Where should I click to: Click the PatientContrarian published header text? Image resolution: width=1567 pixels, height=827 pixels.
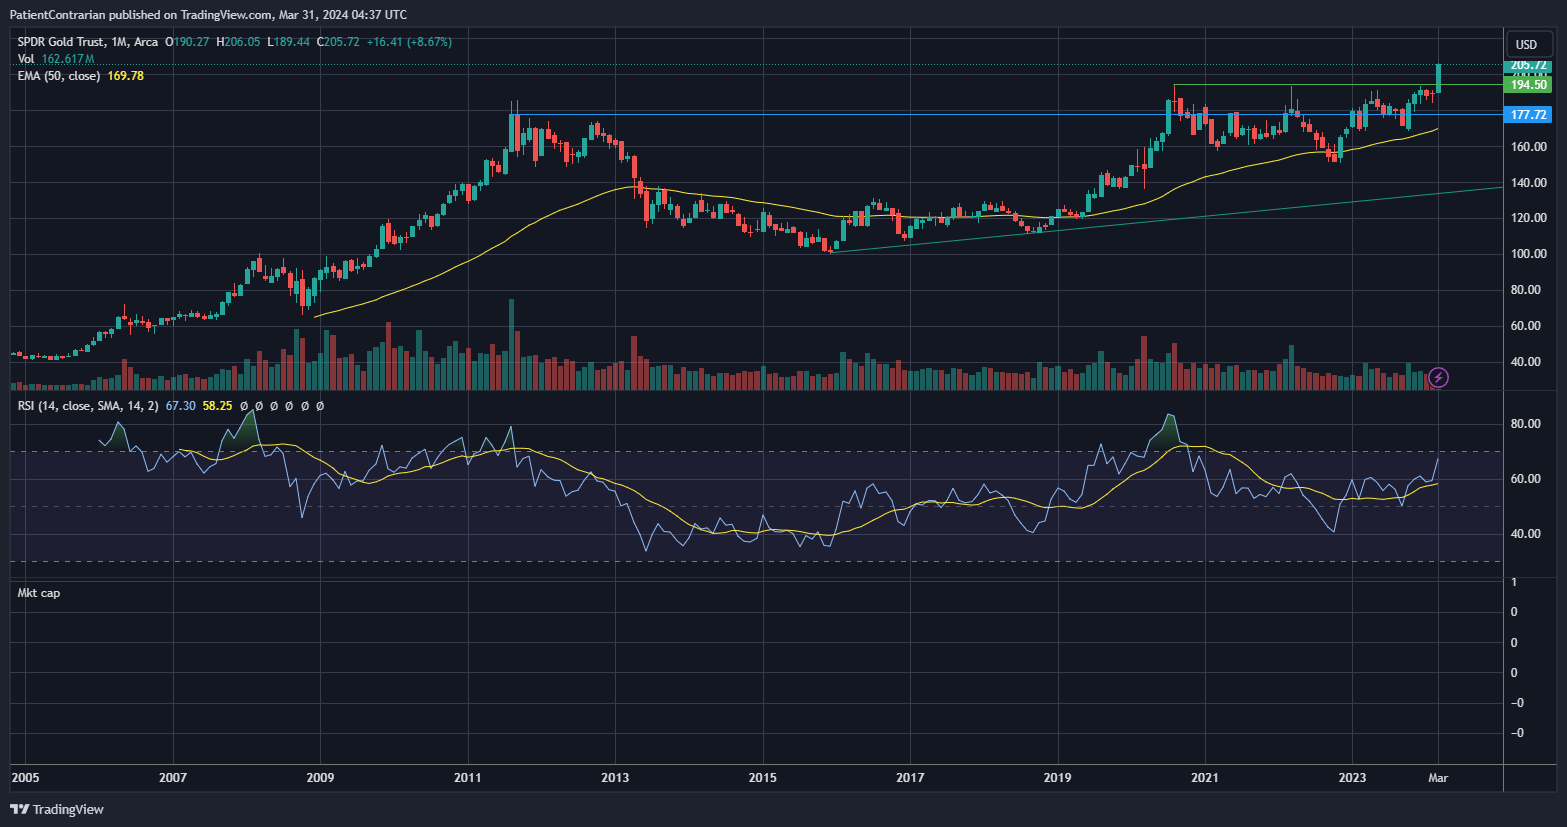click(x=208, y=14)
